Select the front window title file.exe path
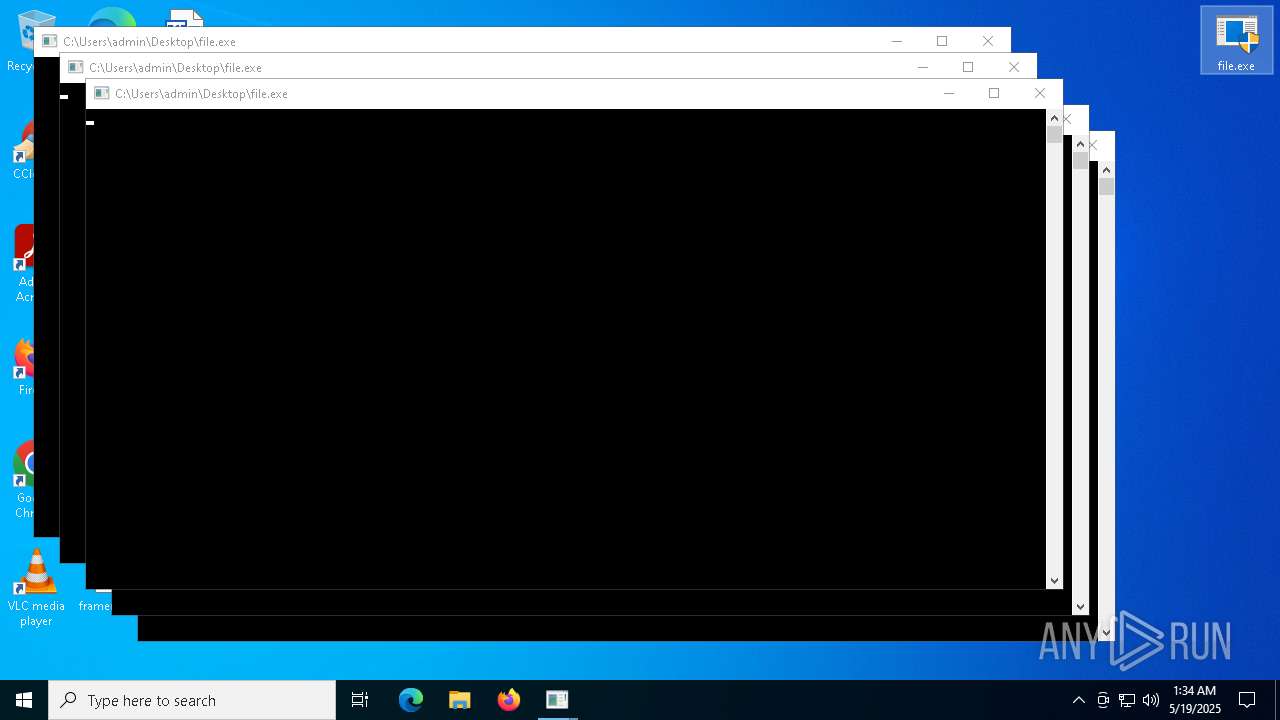 point(201,93)
